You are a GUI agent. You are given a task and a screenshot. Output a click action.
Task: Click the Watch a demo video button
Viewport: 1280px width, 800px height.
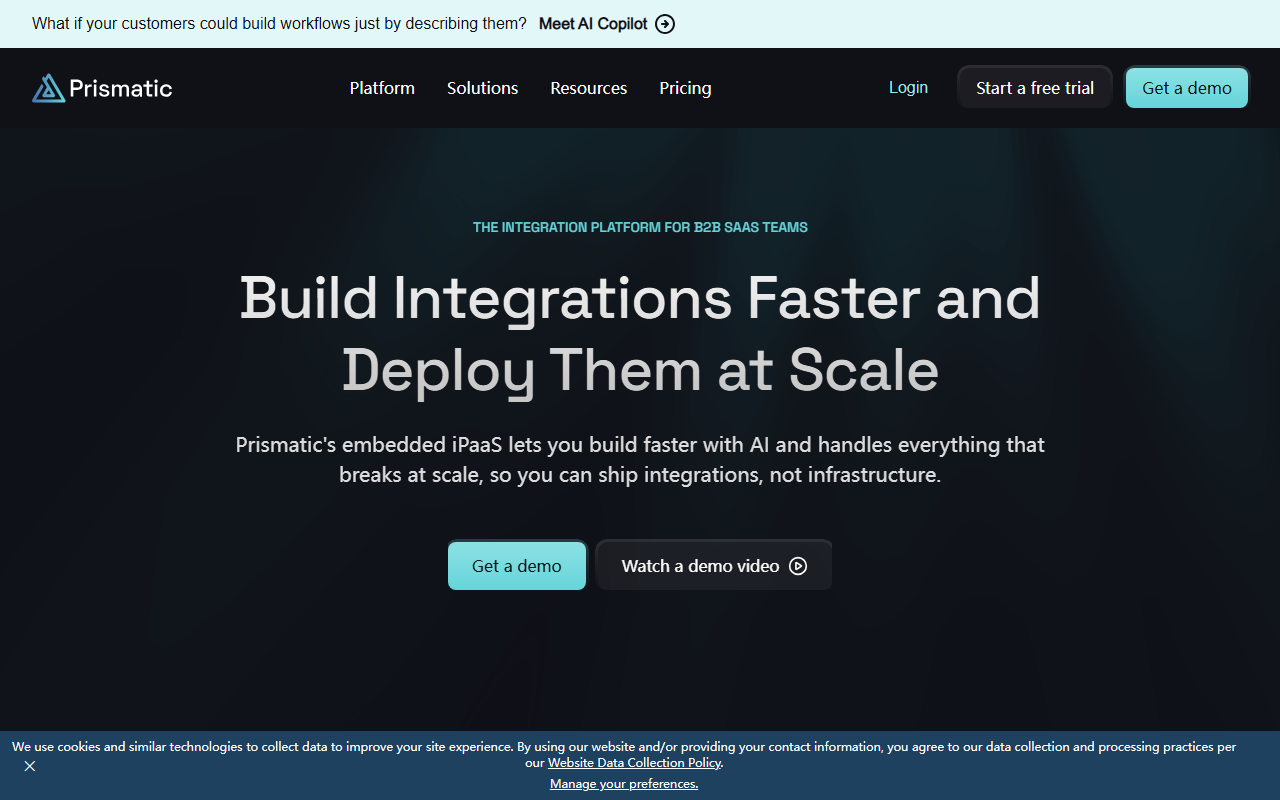[x=714, y=565]
